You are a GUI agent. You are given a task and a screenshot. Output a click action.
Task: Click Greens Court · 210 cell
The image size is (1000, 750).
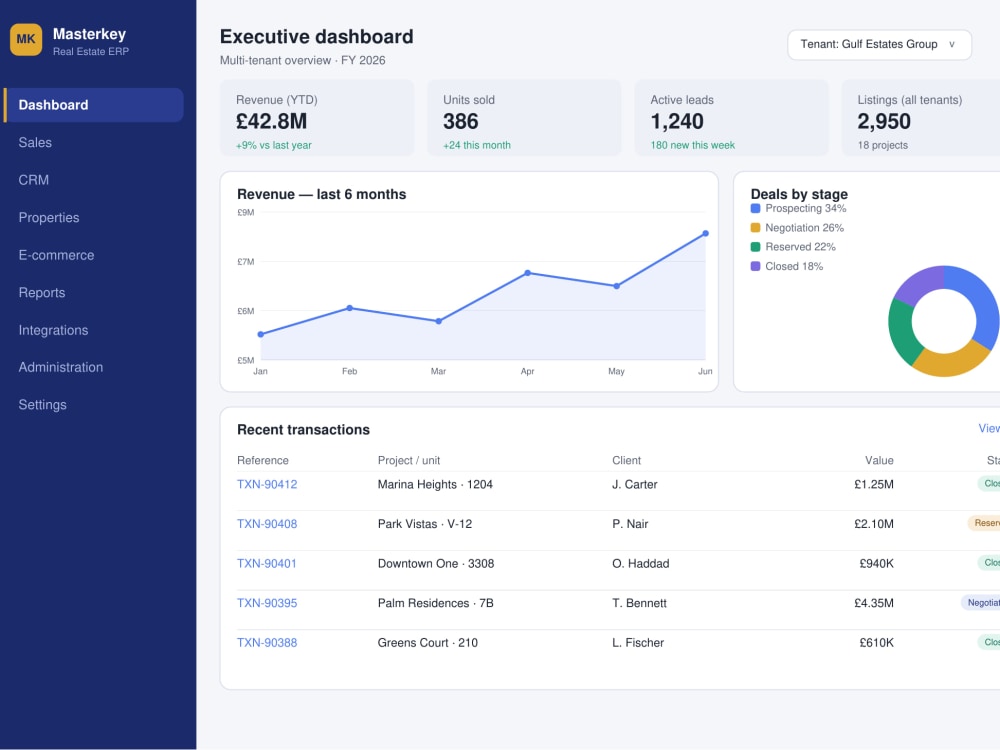tap(427, 643)
